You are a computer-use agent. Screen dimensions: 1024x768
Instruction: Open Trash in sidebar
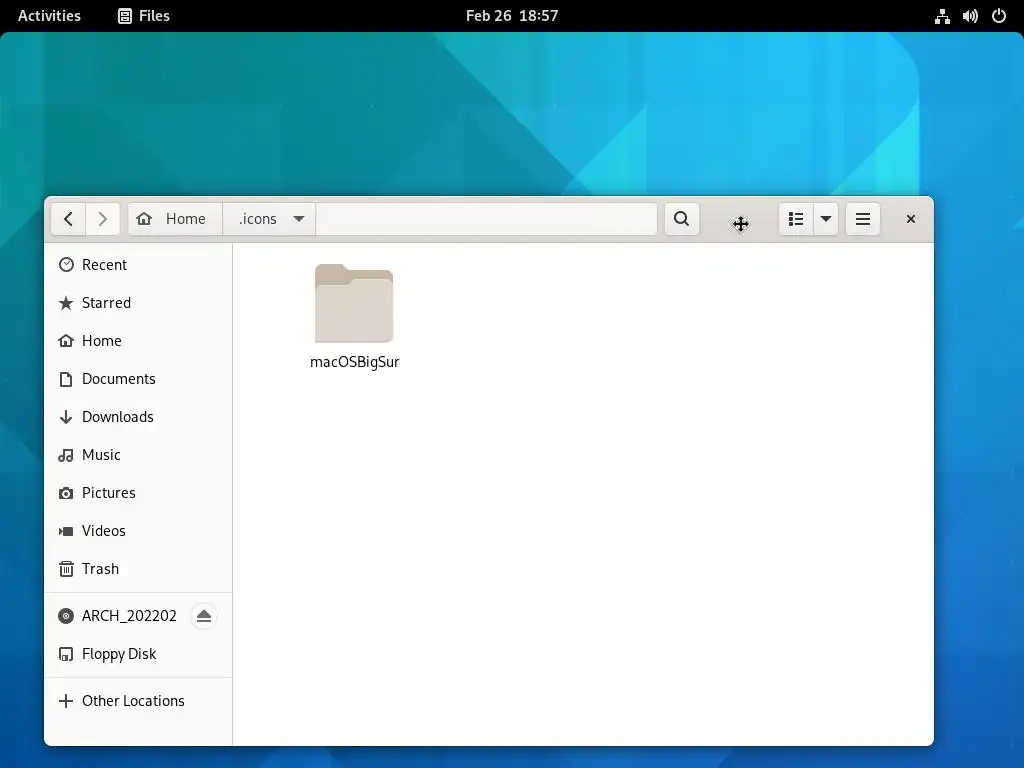pyautogui.click(x=138, y=569)
